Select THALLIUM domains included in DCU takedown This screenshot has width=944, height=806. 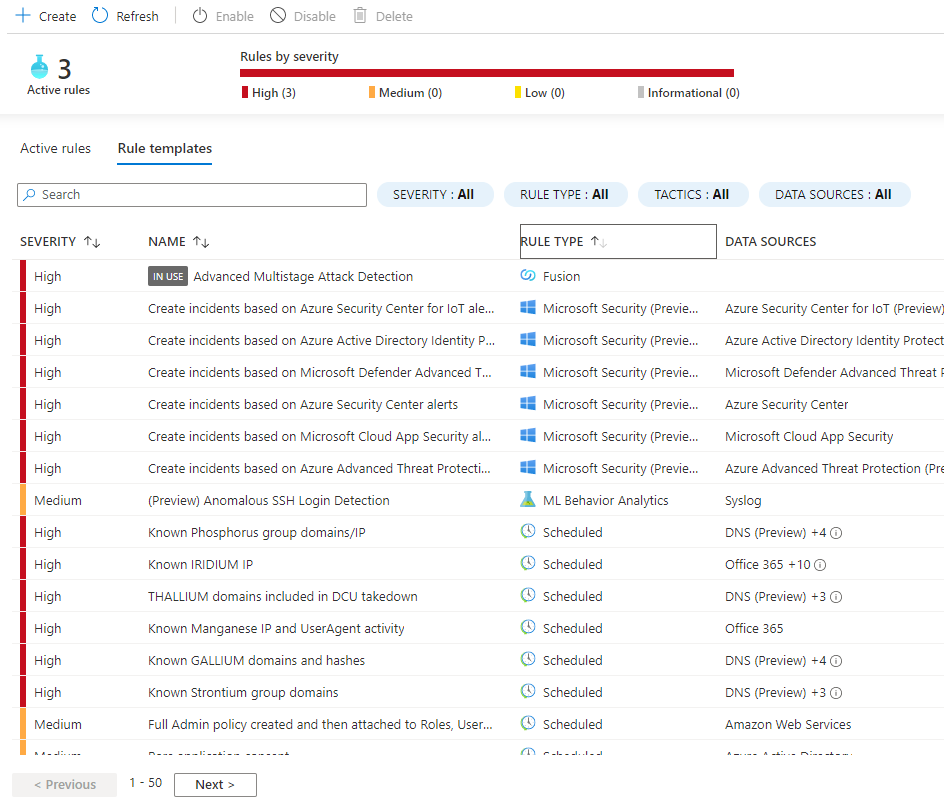[282, 596]
